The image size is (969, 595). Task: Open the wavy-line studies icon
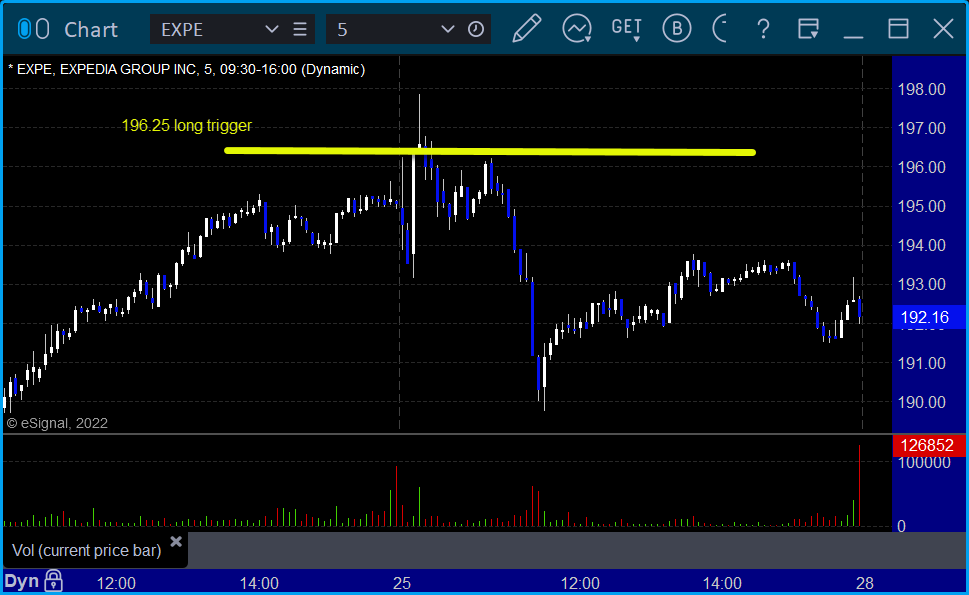pyautogui.click(x=577, y=29)
